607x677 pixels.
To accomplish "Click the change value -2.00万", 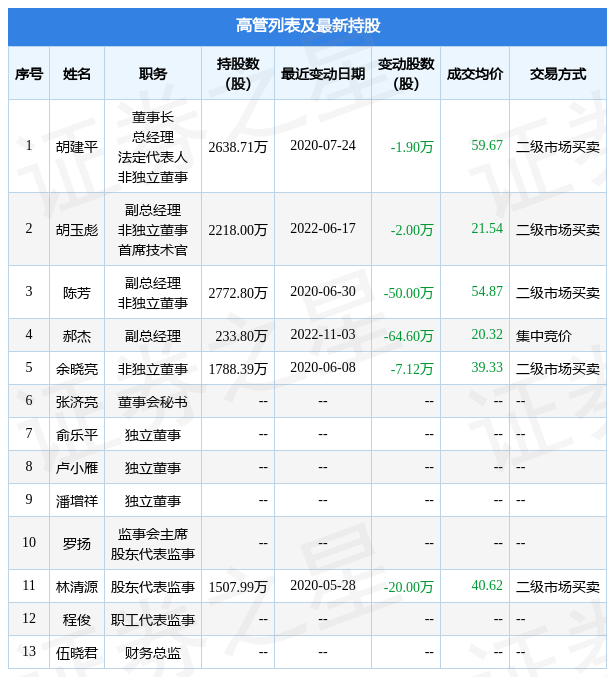I will [x=412, y=230].
